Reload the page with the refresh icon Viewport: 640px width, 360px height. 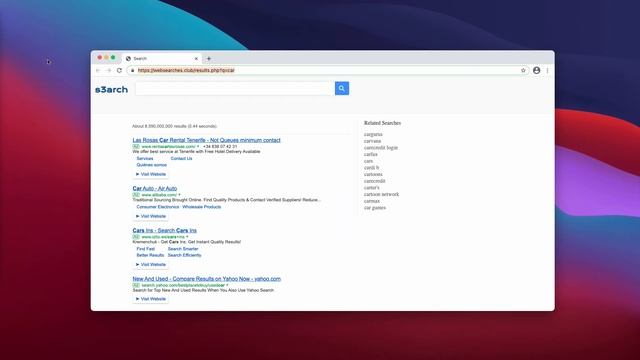pyautogui.click(x=119, y=70)
